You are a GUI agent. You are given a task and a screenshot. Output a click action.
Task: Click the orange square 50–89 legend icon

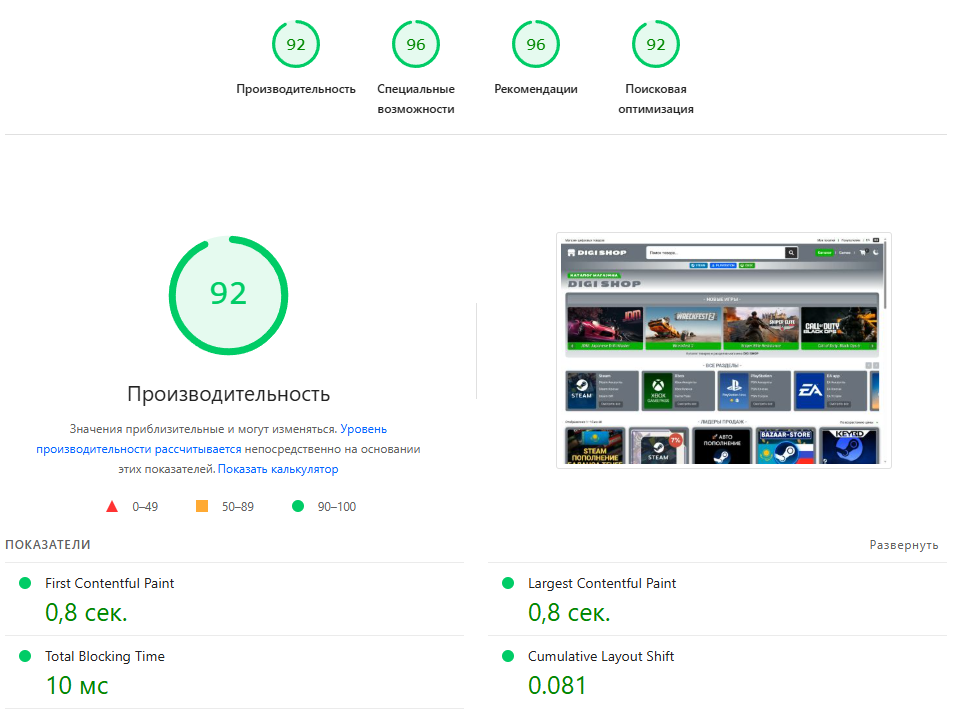(x=202, y=507)
